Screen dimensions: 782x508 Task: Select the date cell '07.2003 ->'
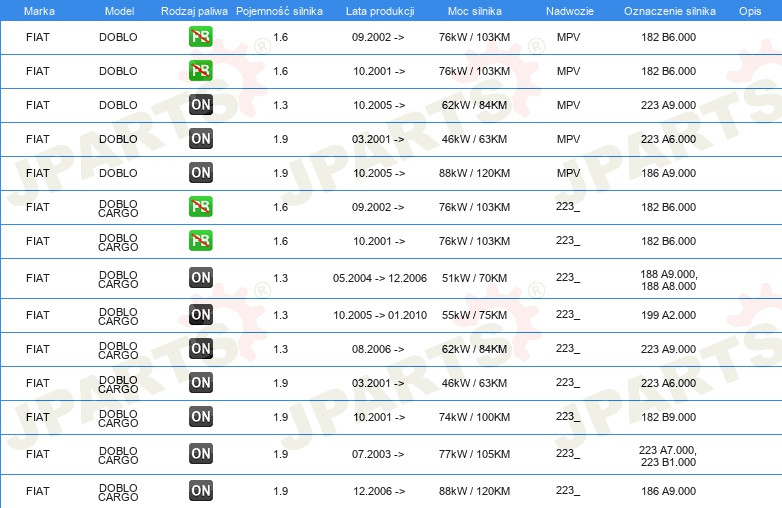pyautogui.click(x=378, y=454)
